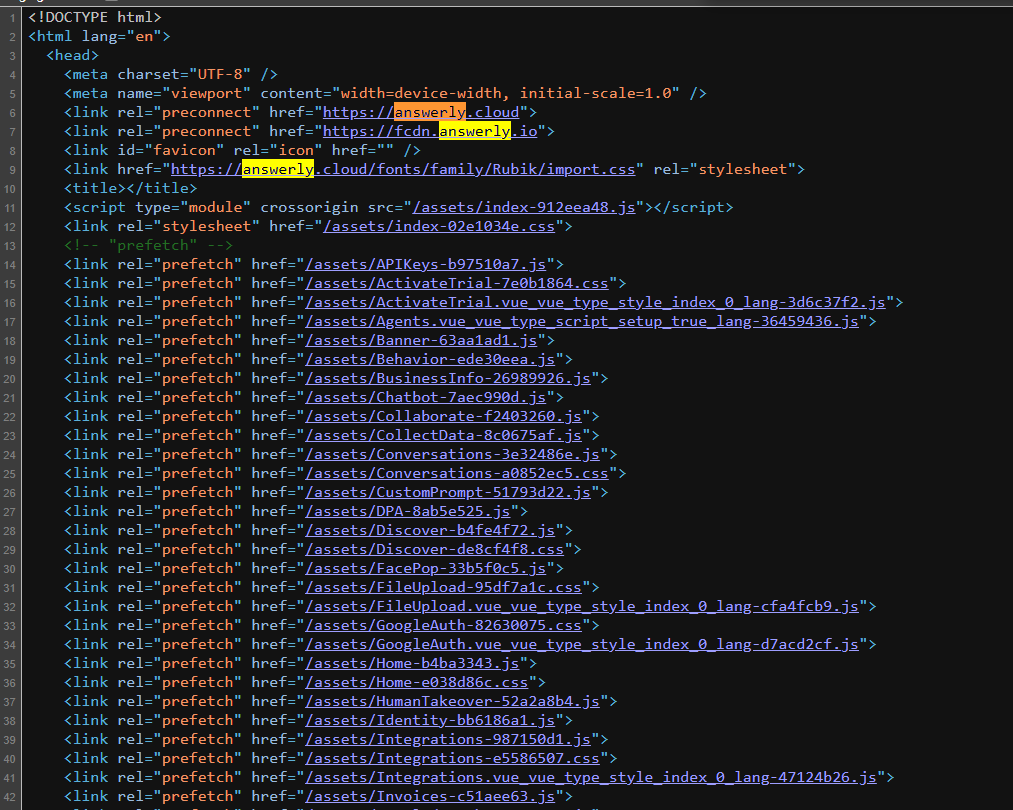Open the Home-e038d86c.css link
This screenshot has width=1013, height=810.
coord(417,682)
